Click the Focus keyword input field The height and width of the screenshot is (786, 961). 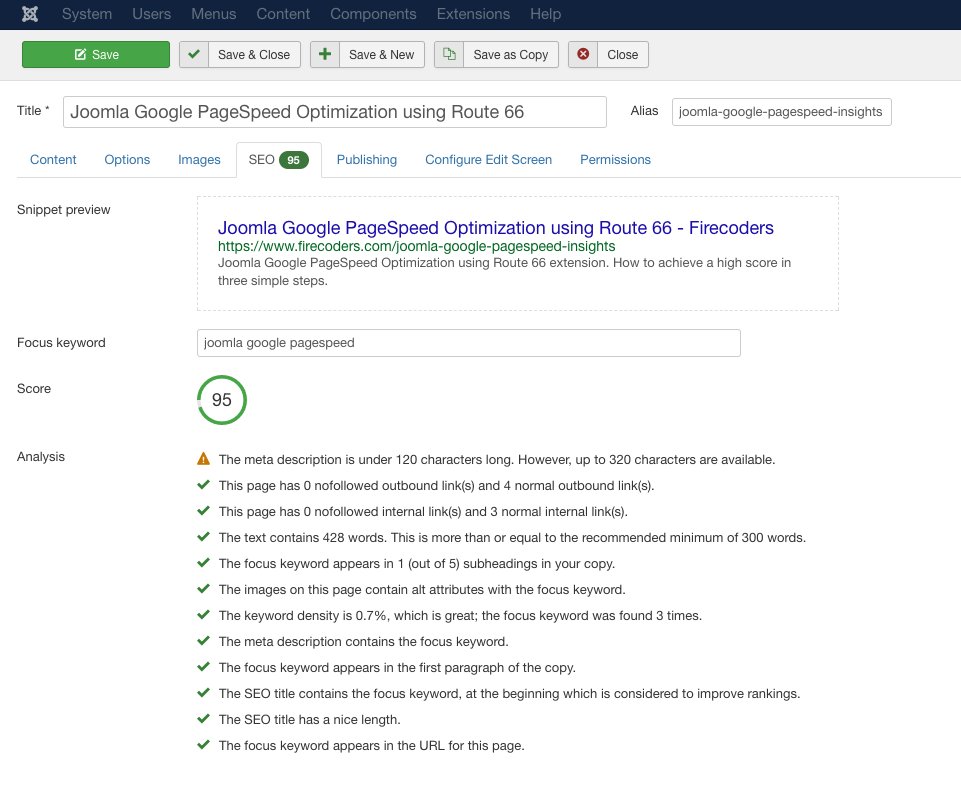[468, 343]
